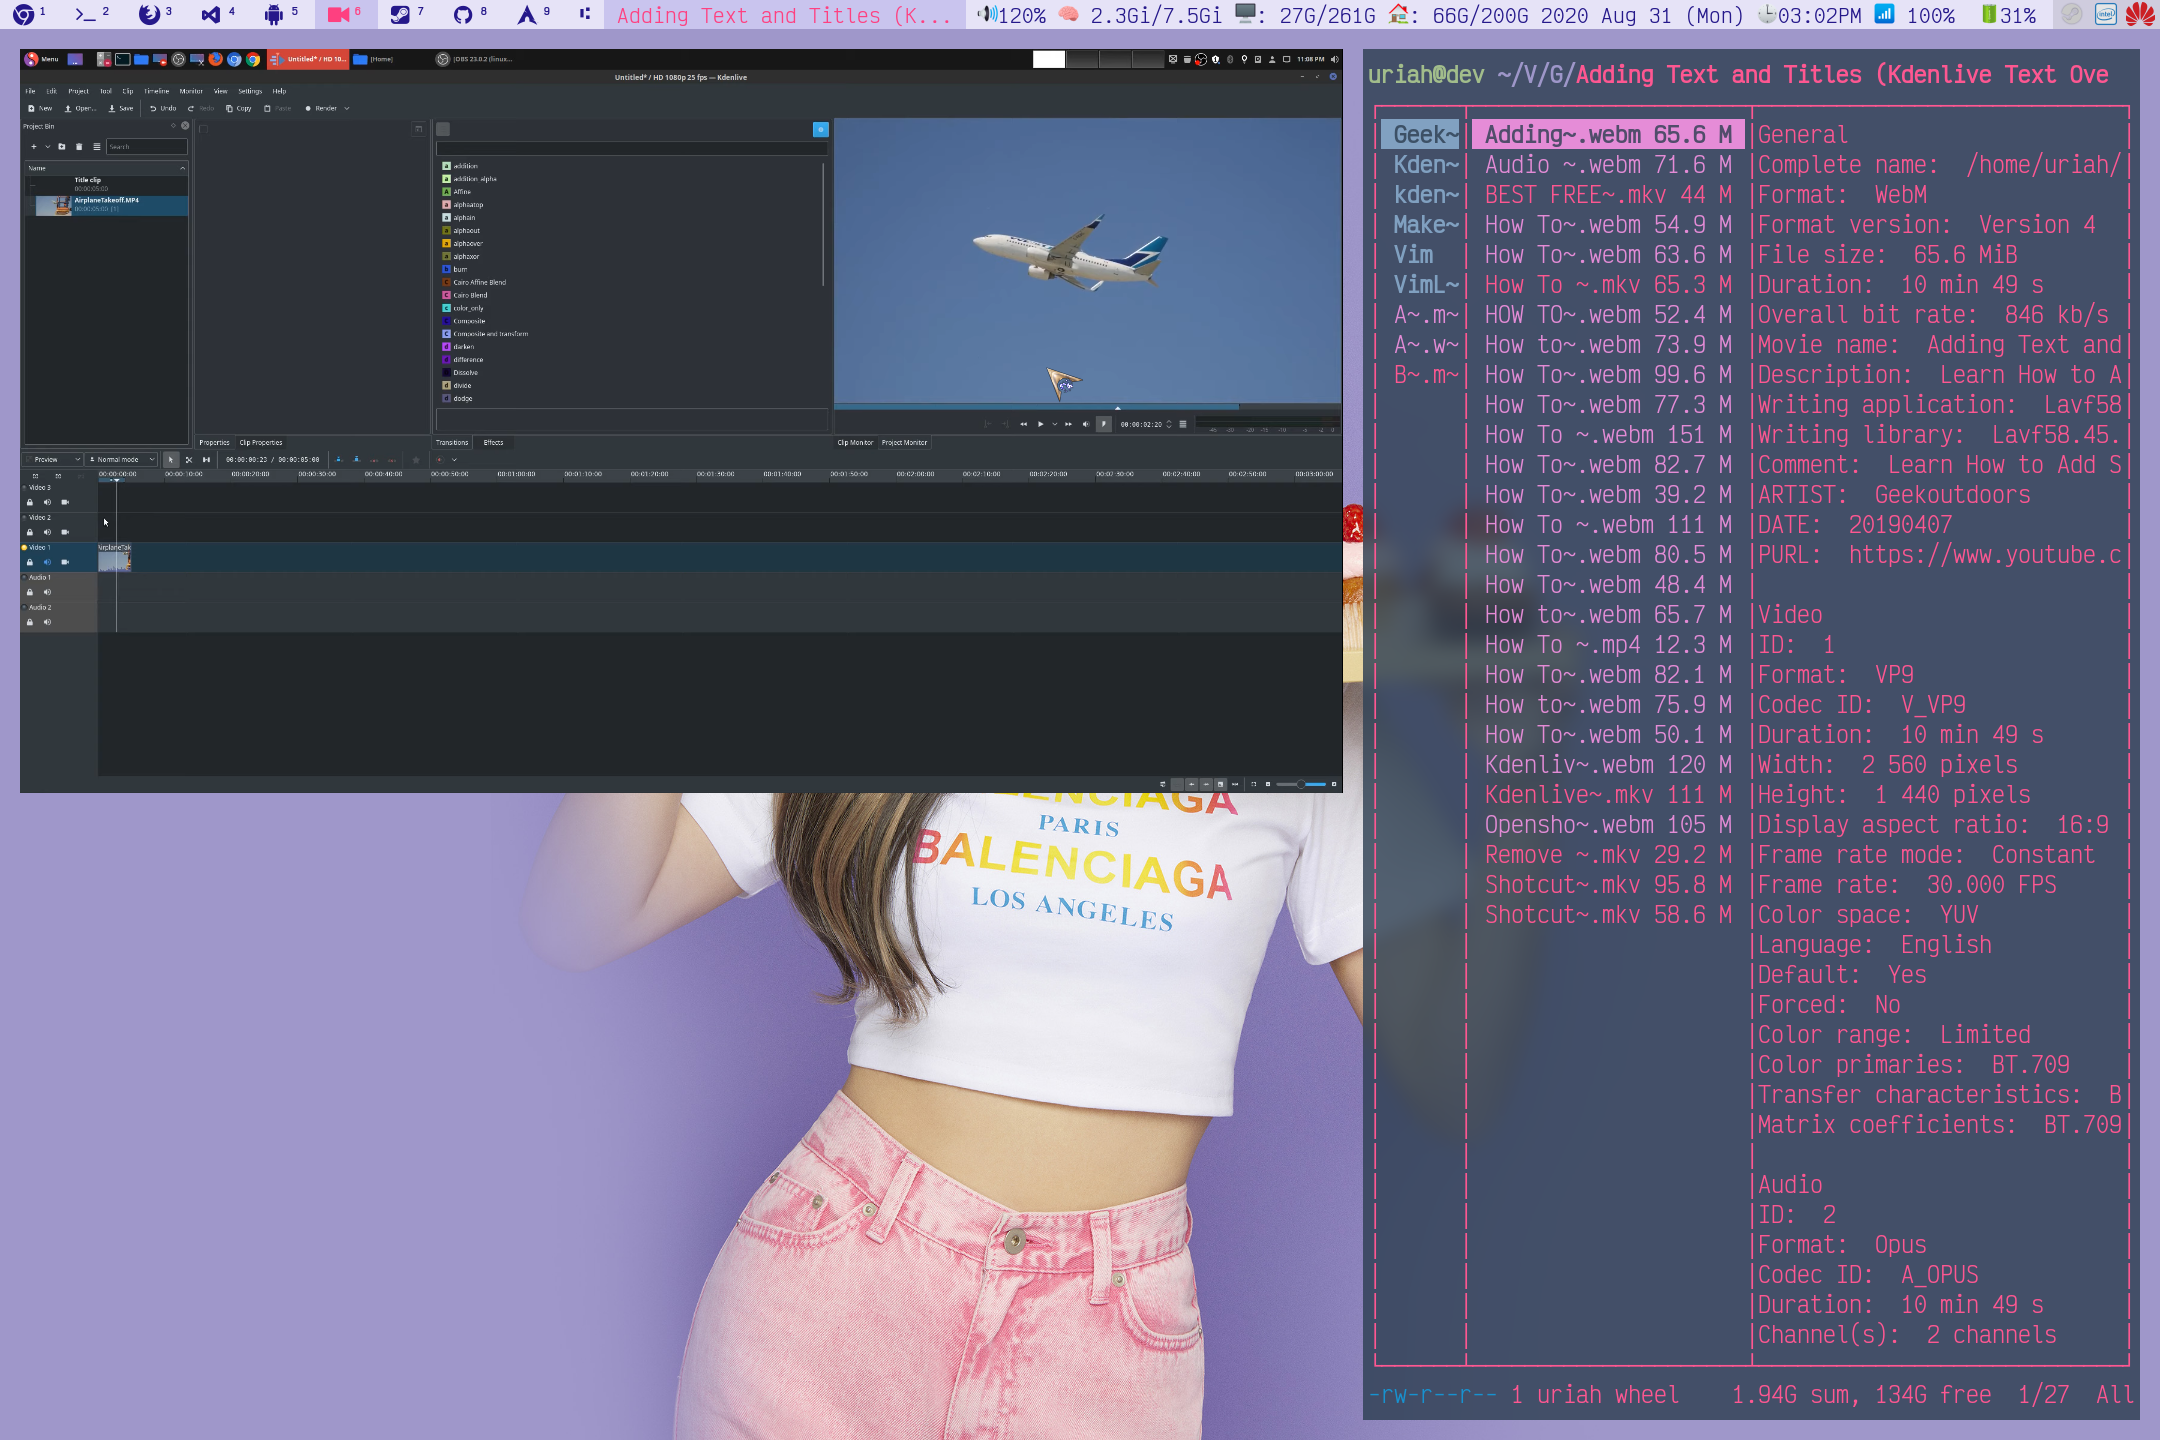Toggle the blue mute icon on Video 1
2160x1440 pixels.
[47, 562]
